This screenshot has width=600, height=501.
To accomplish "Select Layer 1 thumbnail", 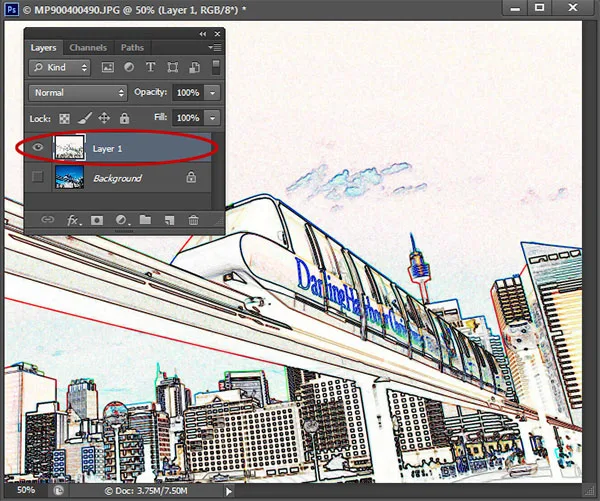I will [x=69, y=147].
